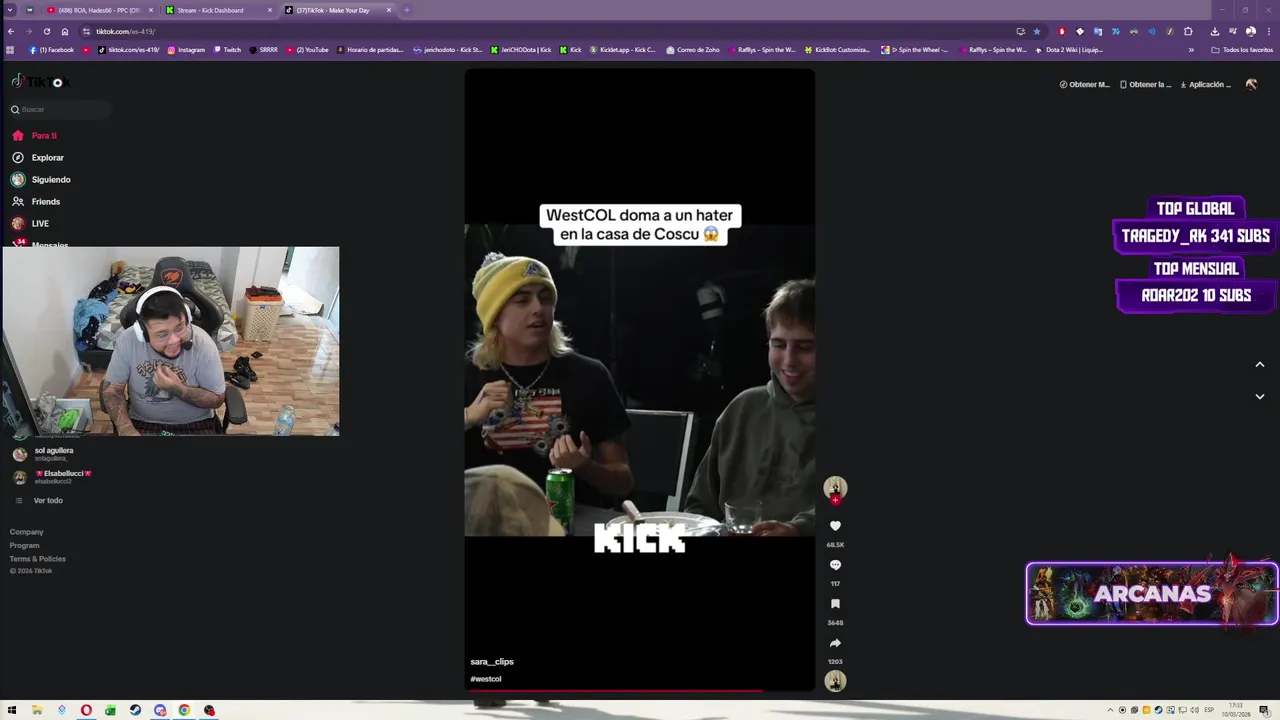Open Chrome downloads icon
1280x720 pixels.
pyautogui.click(x=1214, y=31)
